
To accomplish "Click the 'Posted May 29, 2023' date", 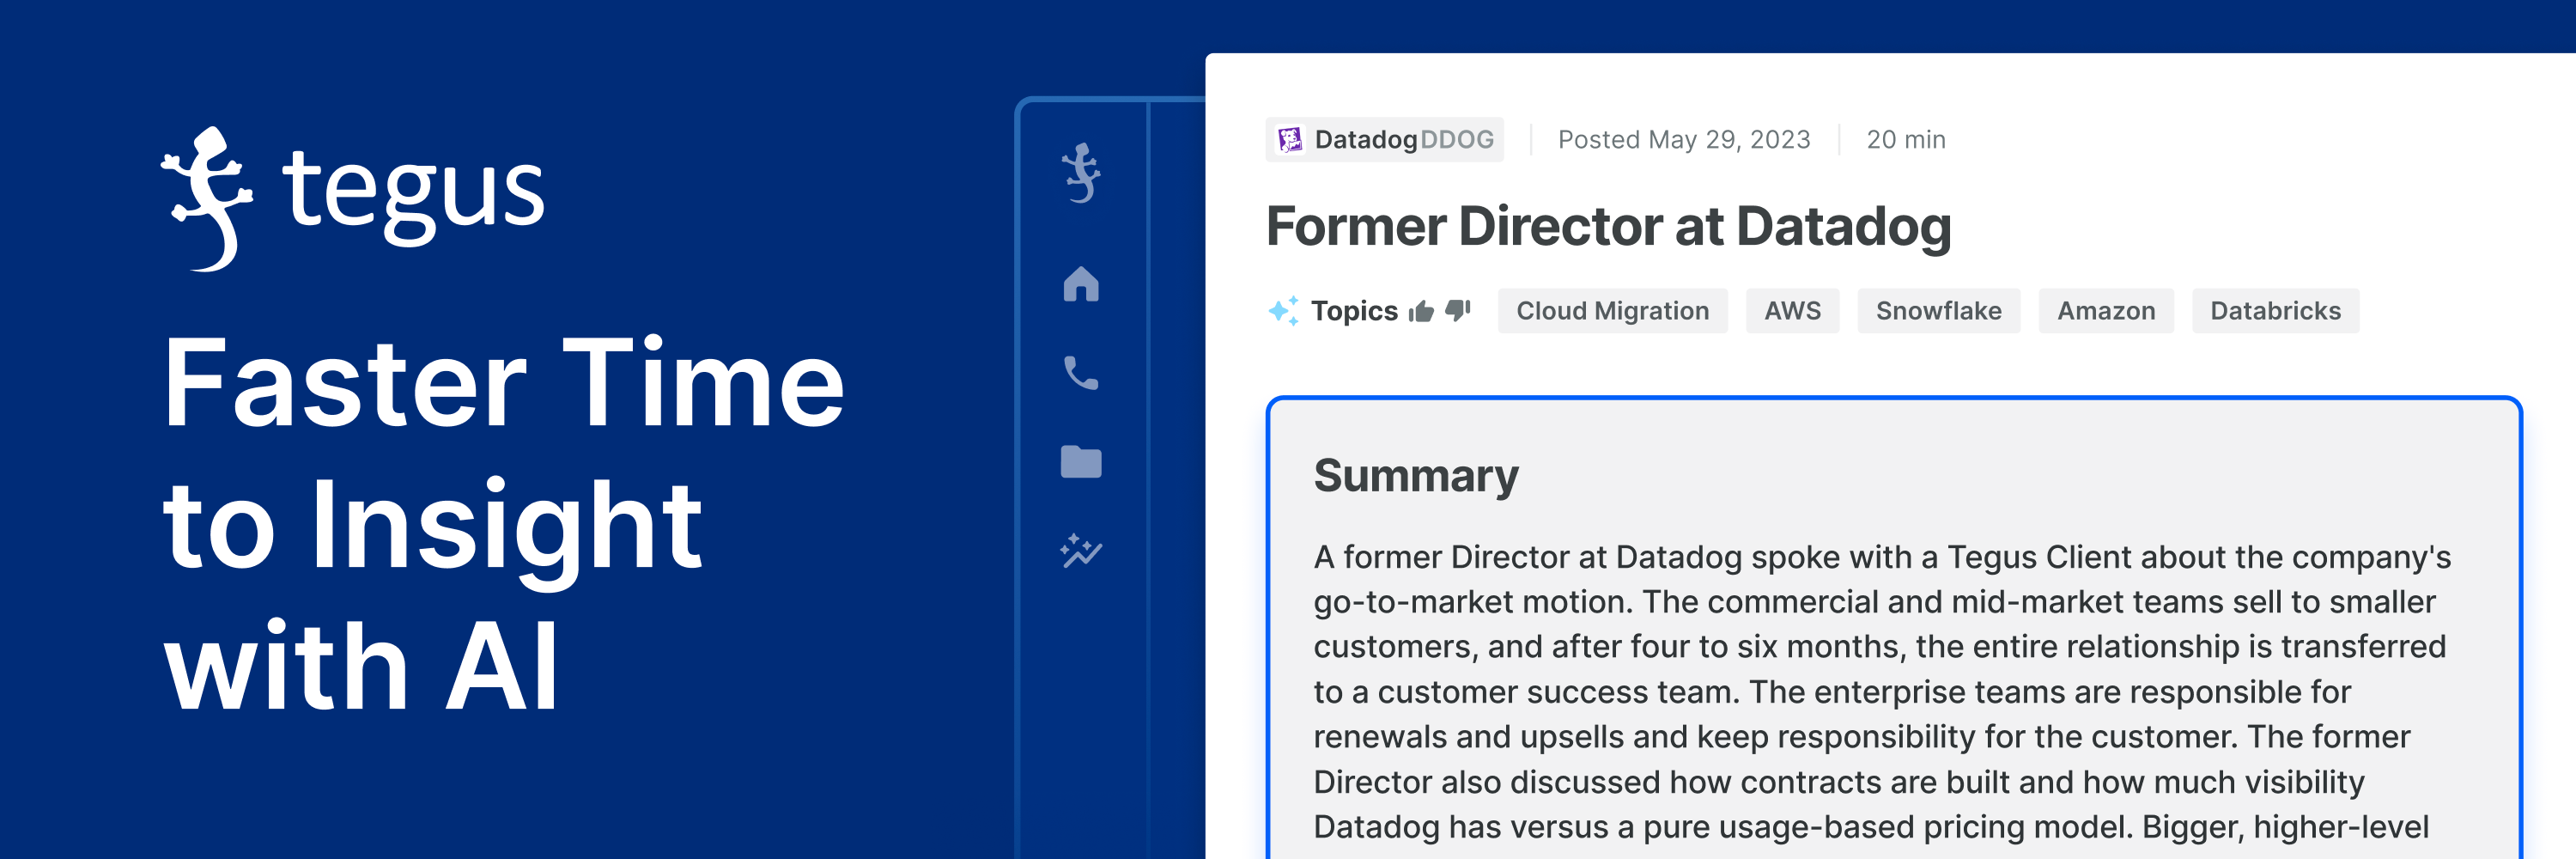I will click(x=1684, y=139).
